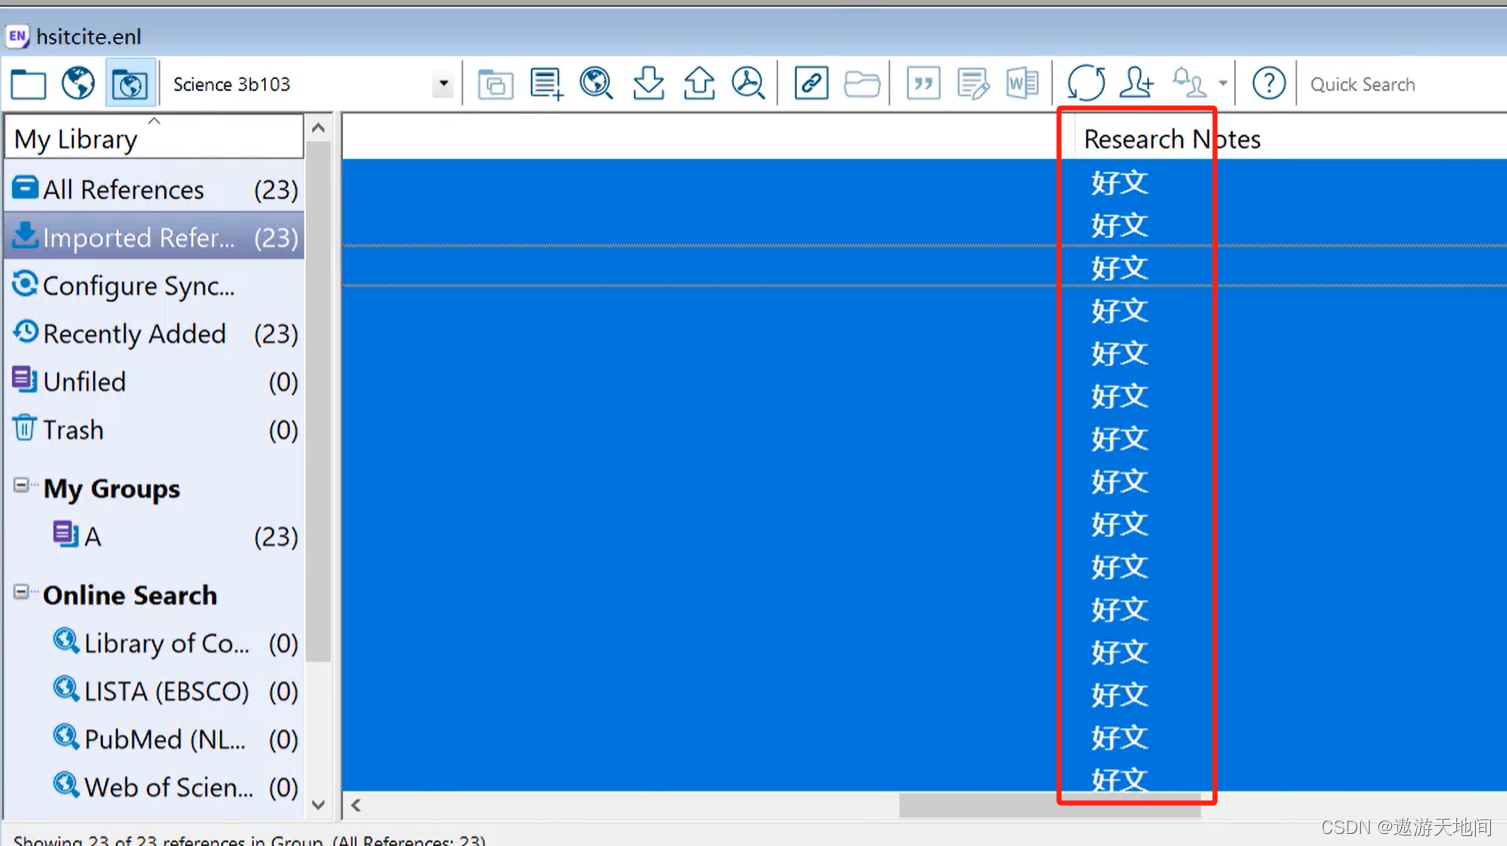
Task: Select the Unfiled group
Action: point(154,381)
